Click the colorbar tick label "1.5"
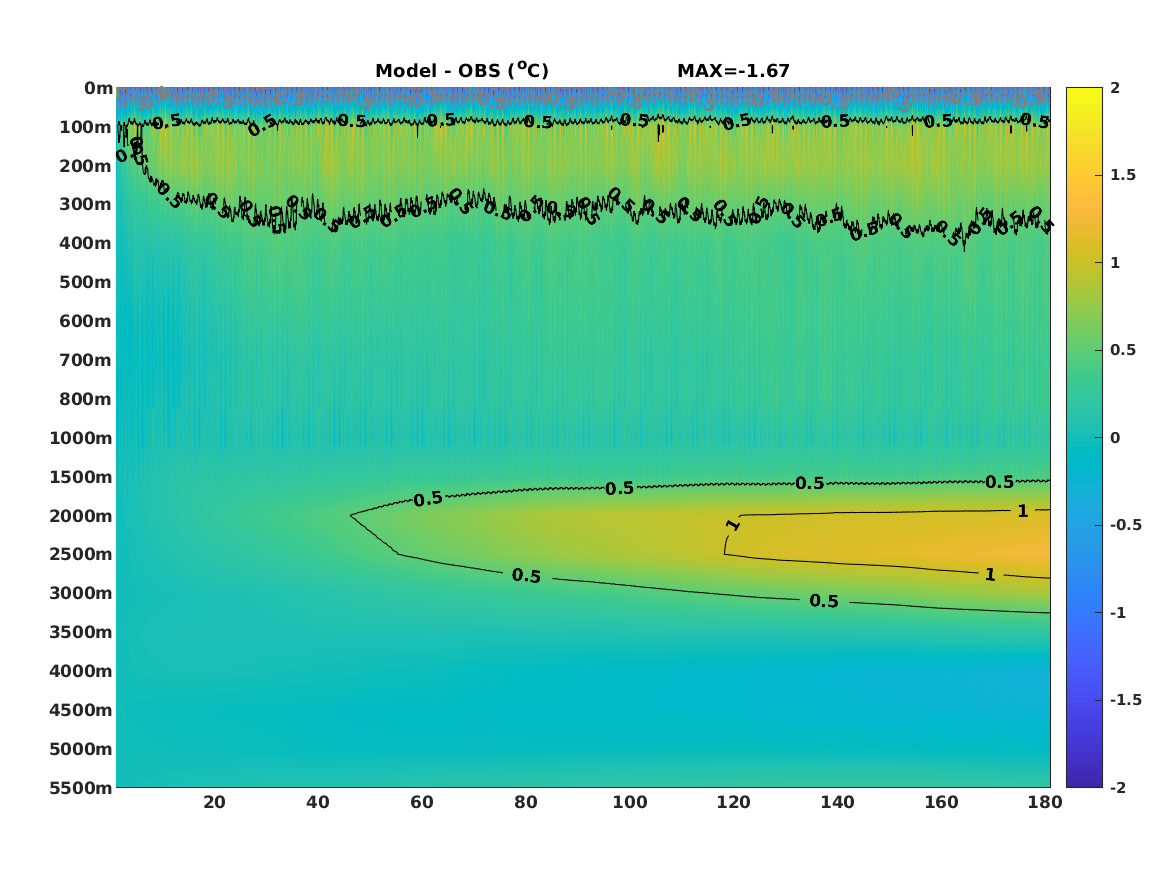 (1123, 176)
